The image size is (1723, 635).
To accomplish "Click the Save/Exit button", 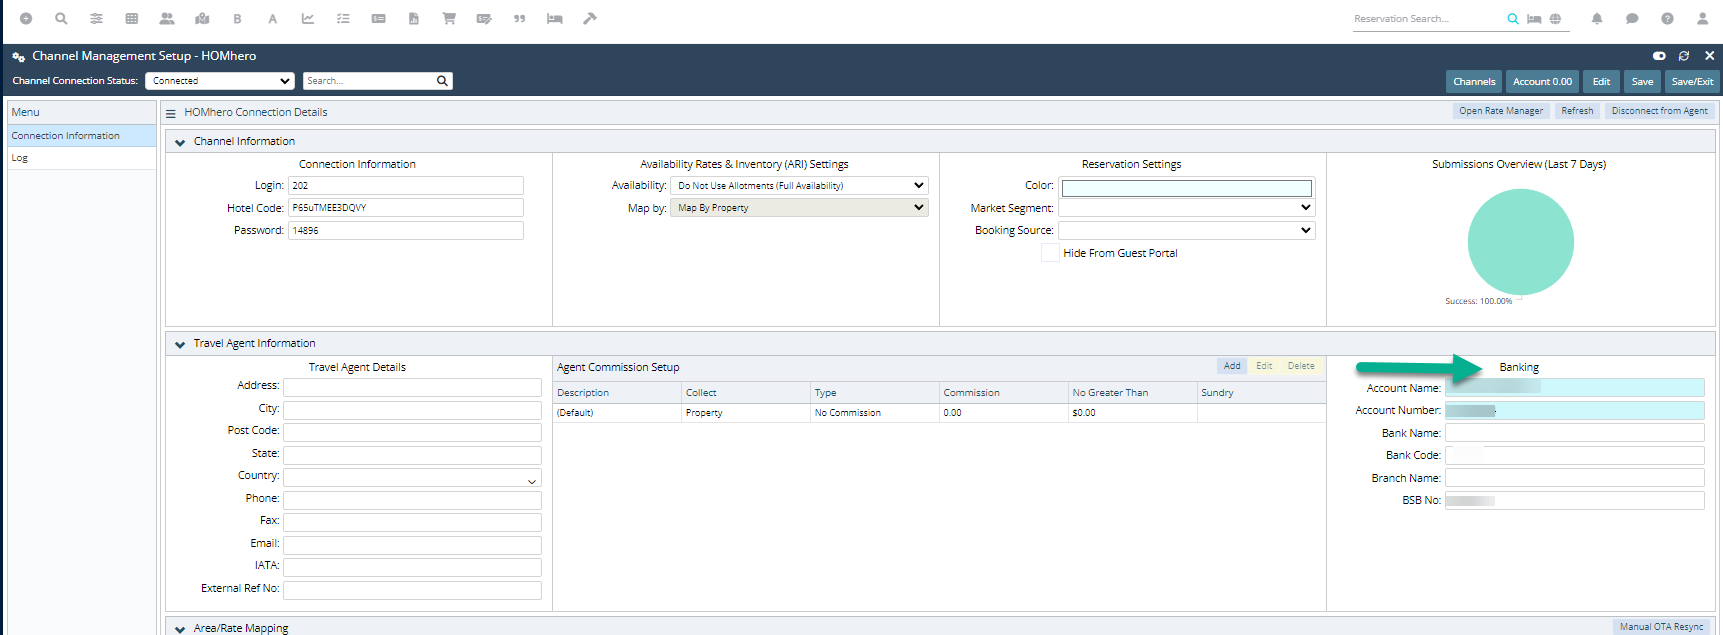I will pos(1692,82).
